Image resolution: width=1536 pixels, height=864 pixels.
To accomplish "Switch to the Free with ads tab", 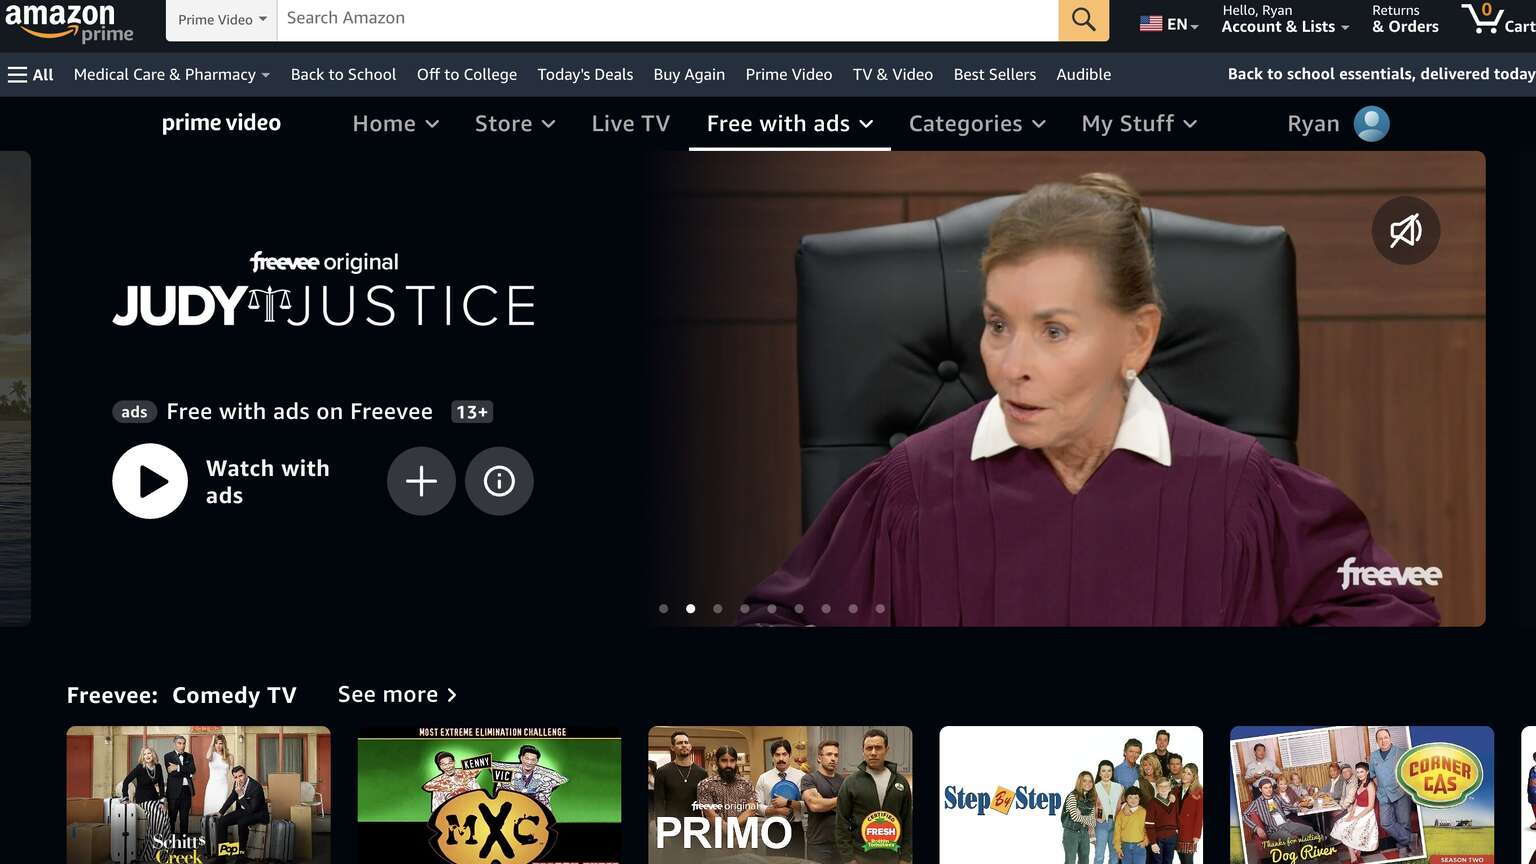I will tap(788, 123).
